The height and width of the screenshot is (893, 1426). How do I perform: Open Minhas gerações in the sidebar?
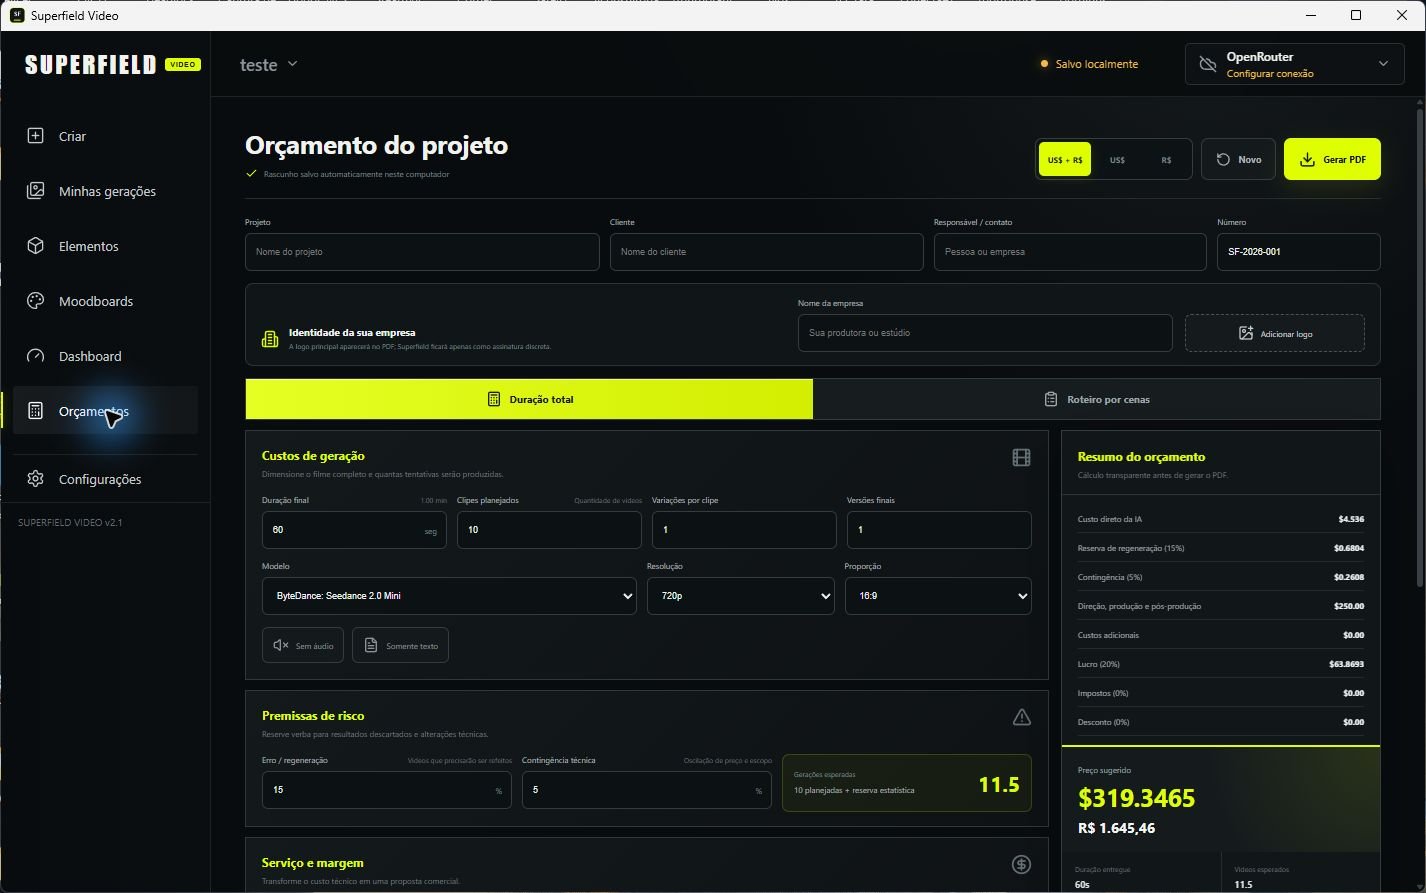[105, 191]
